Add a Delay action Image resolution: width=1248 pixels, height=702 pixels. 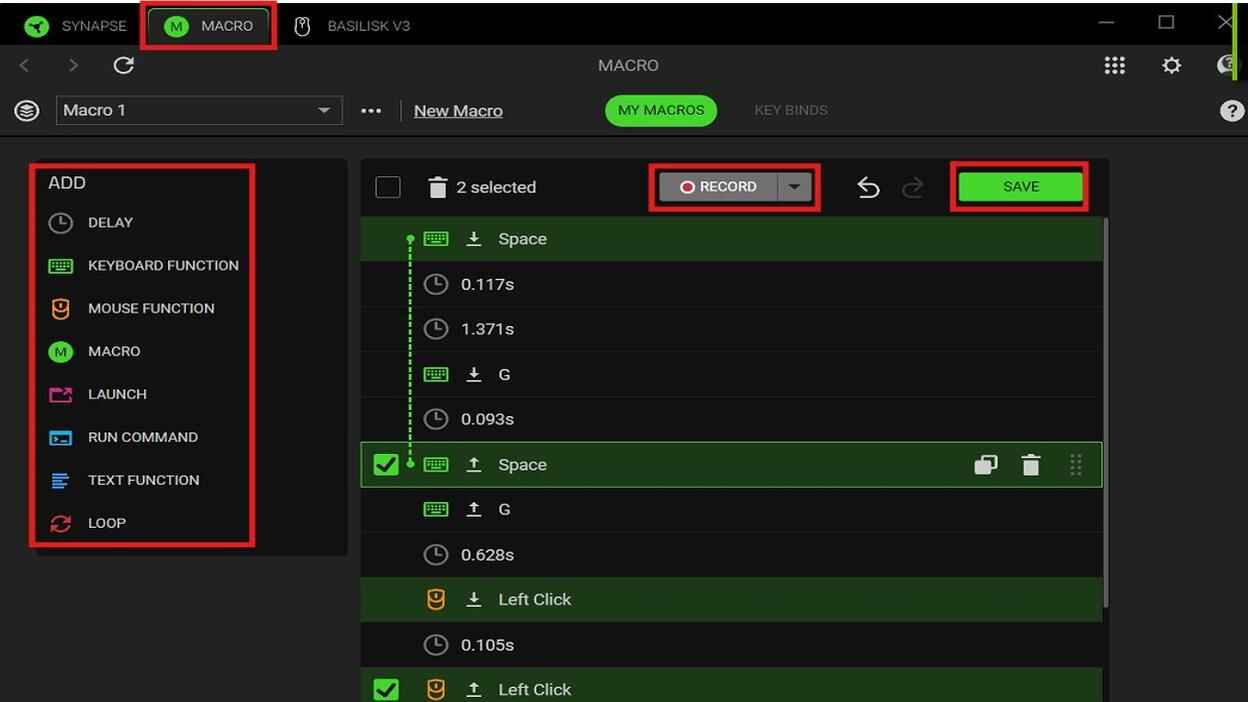click(91, 223)
